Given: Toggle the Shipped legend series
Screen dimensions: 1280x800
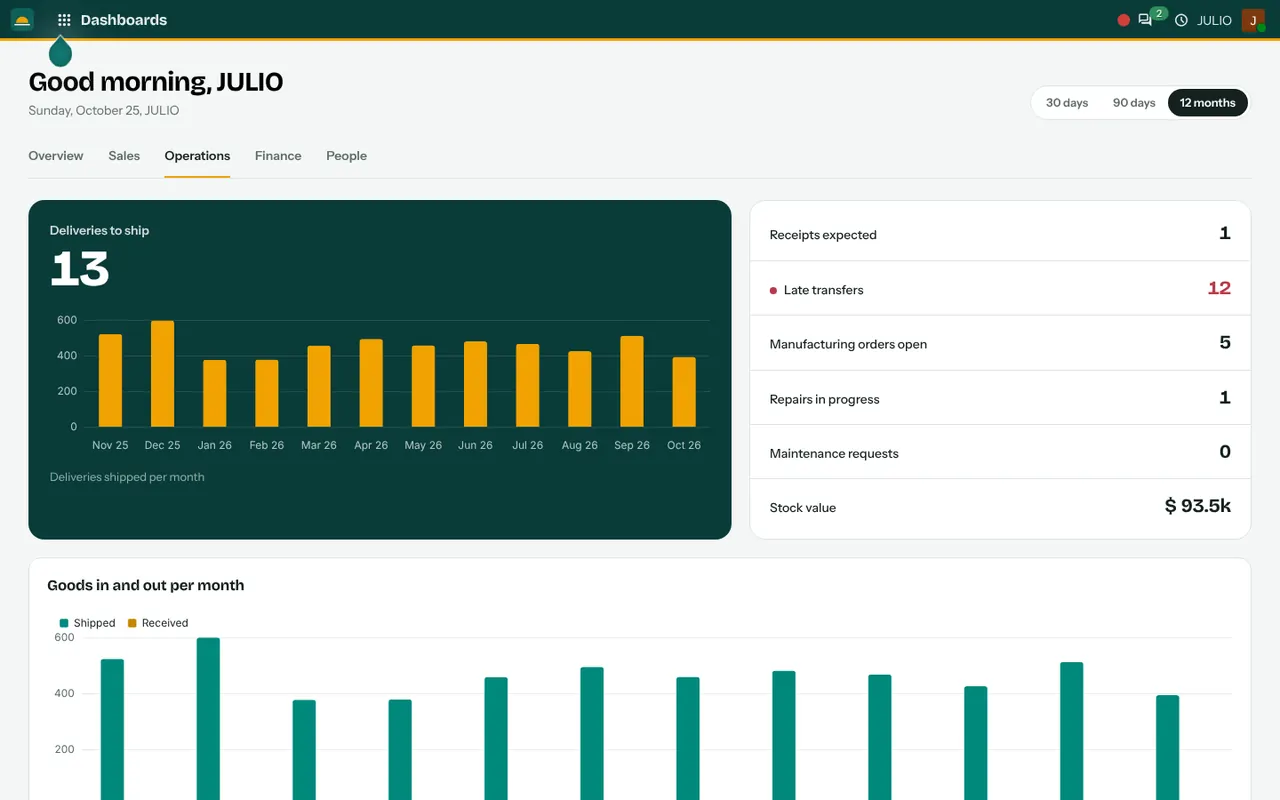Looking at the screenshot, I should 88,623.
